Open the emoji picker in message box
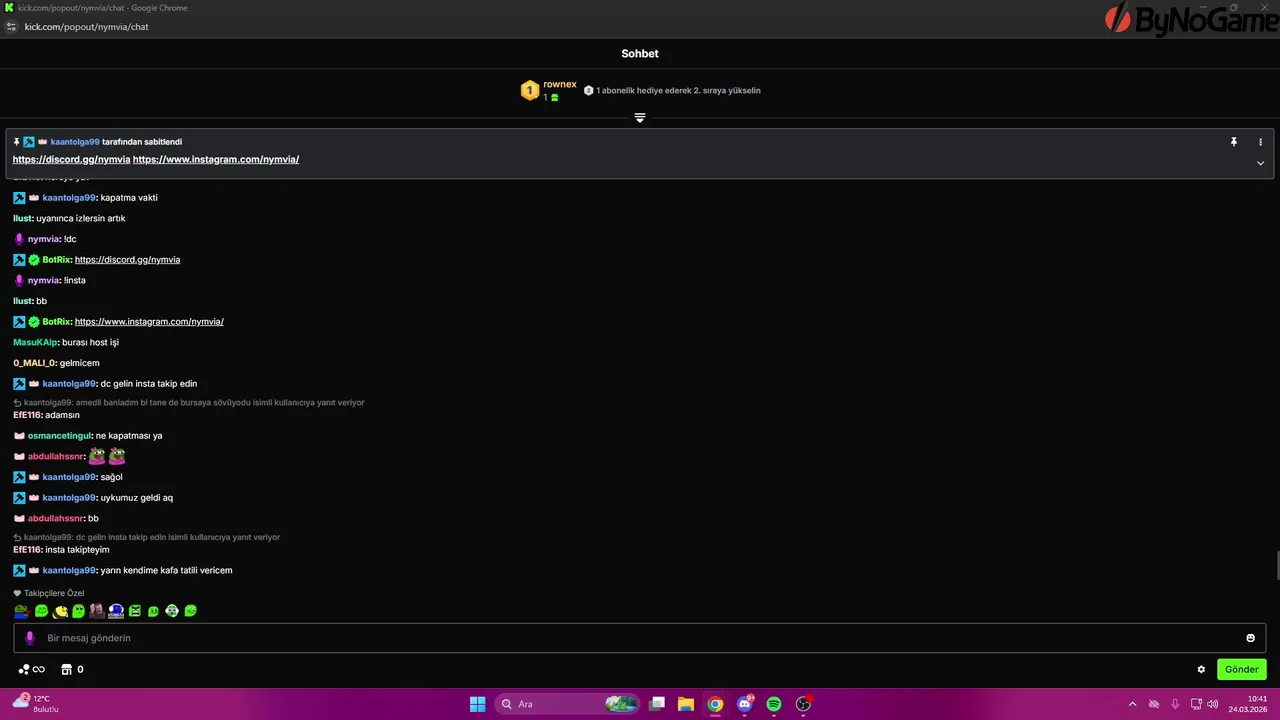 pyautogui.click(x=1250, y=638)
